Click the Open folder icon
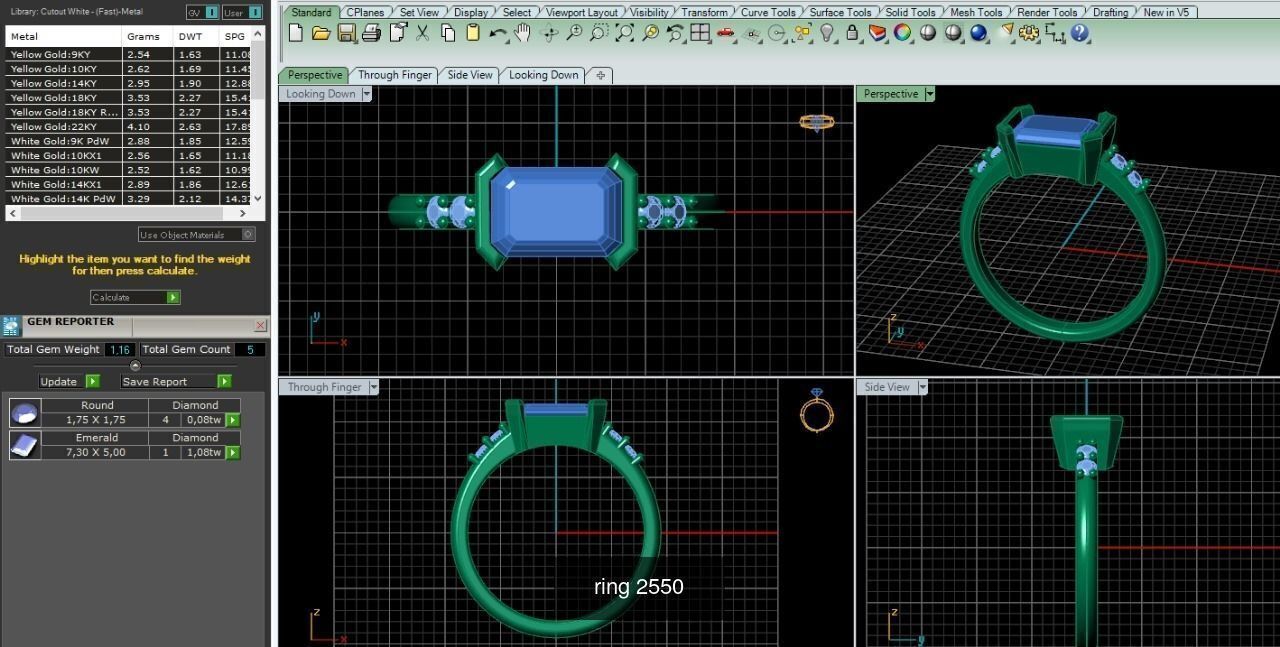The image size is (1280, 647). [x=321, y=32]
